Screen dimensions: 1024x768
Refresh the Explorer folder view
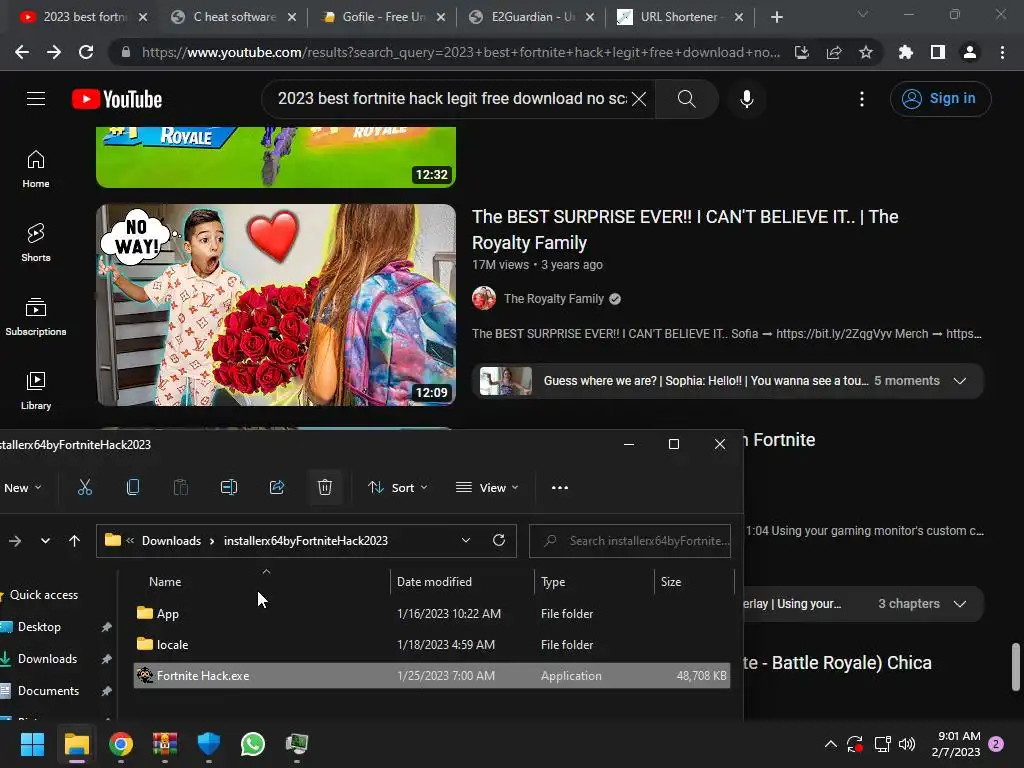tap(499, 540)
